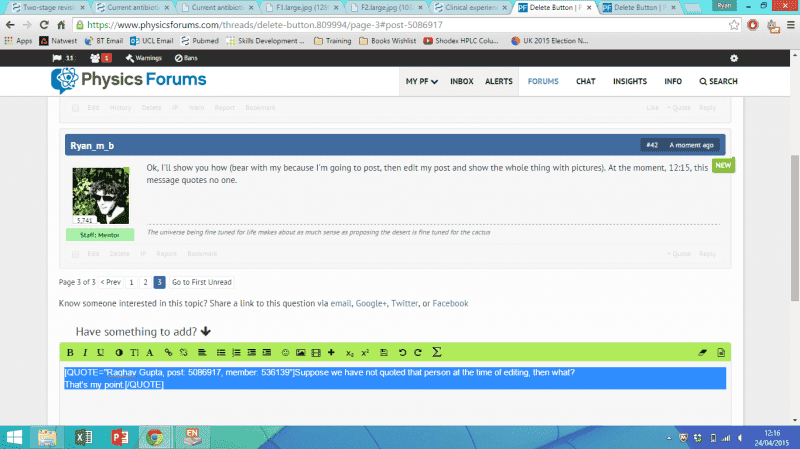Open the Warnings moderator link
The image size is (800, 449).
pyautogui.click(x=143, y=58)
